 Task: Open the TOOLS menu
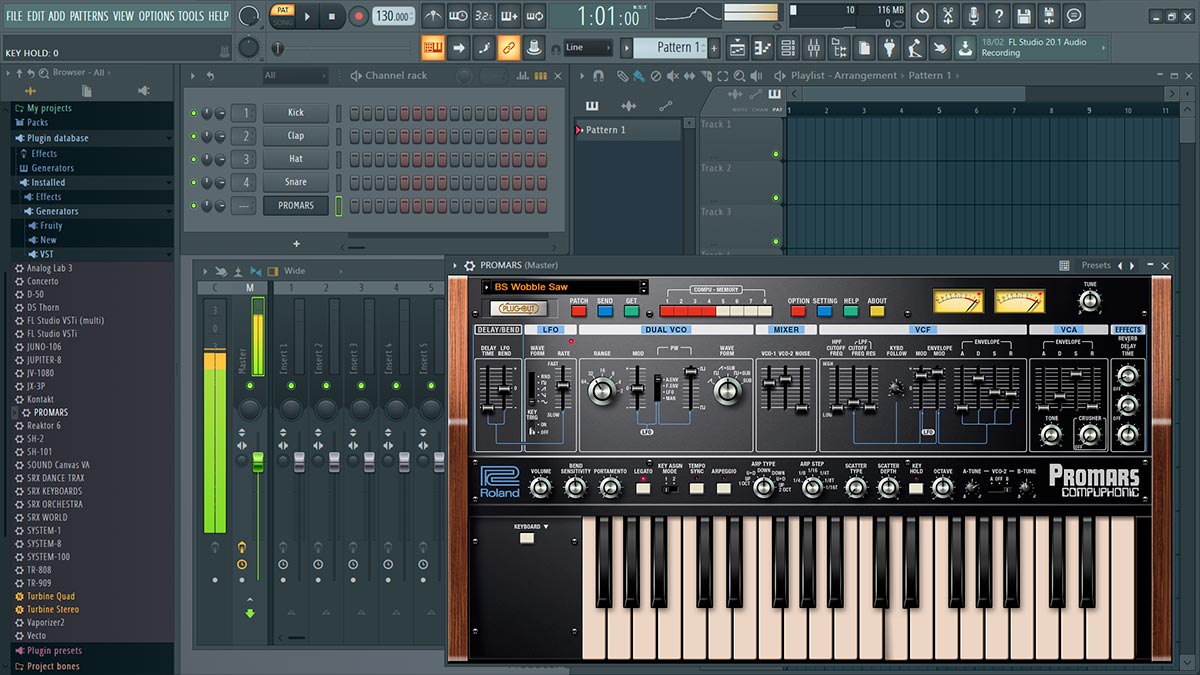(x=191, y=16)
